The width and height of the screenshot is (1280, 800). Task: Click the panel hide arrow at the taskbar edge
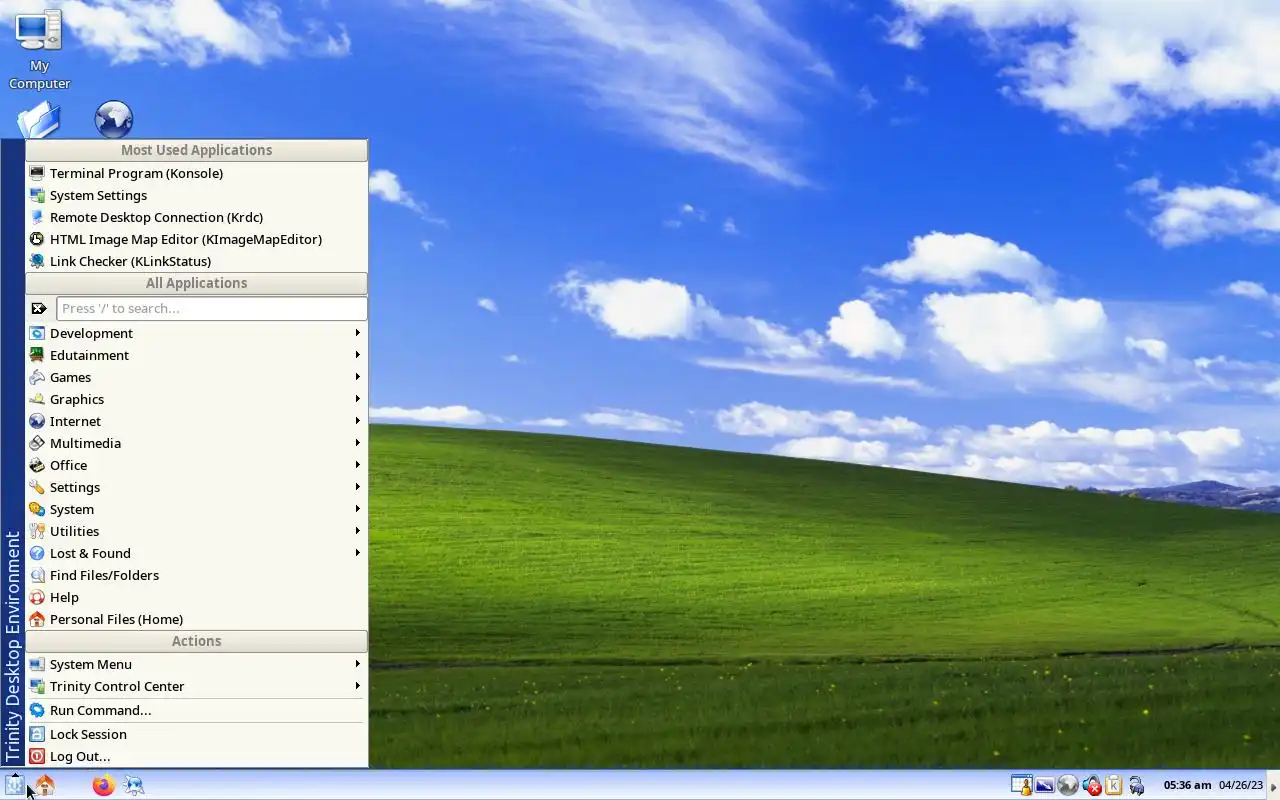1274,785
